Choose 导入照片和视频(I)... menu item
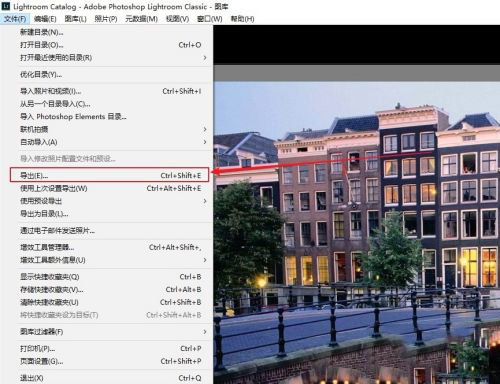 tap(107, 91)
